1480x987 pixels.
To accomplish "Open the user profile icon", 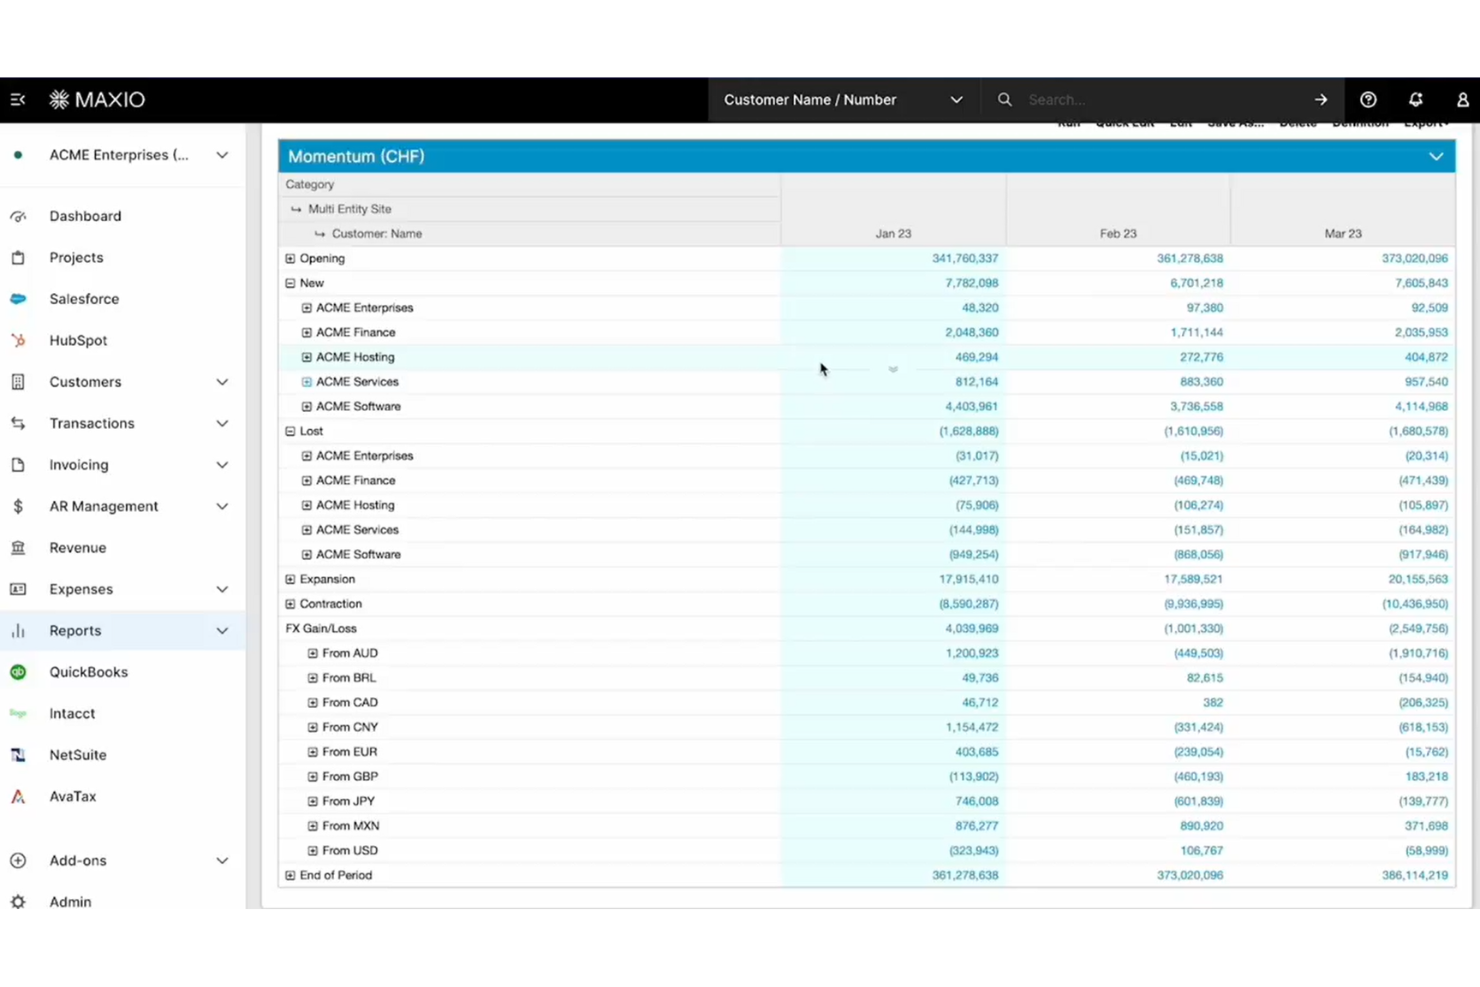I will pos(1462,100).
